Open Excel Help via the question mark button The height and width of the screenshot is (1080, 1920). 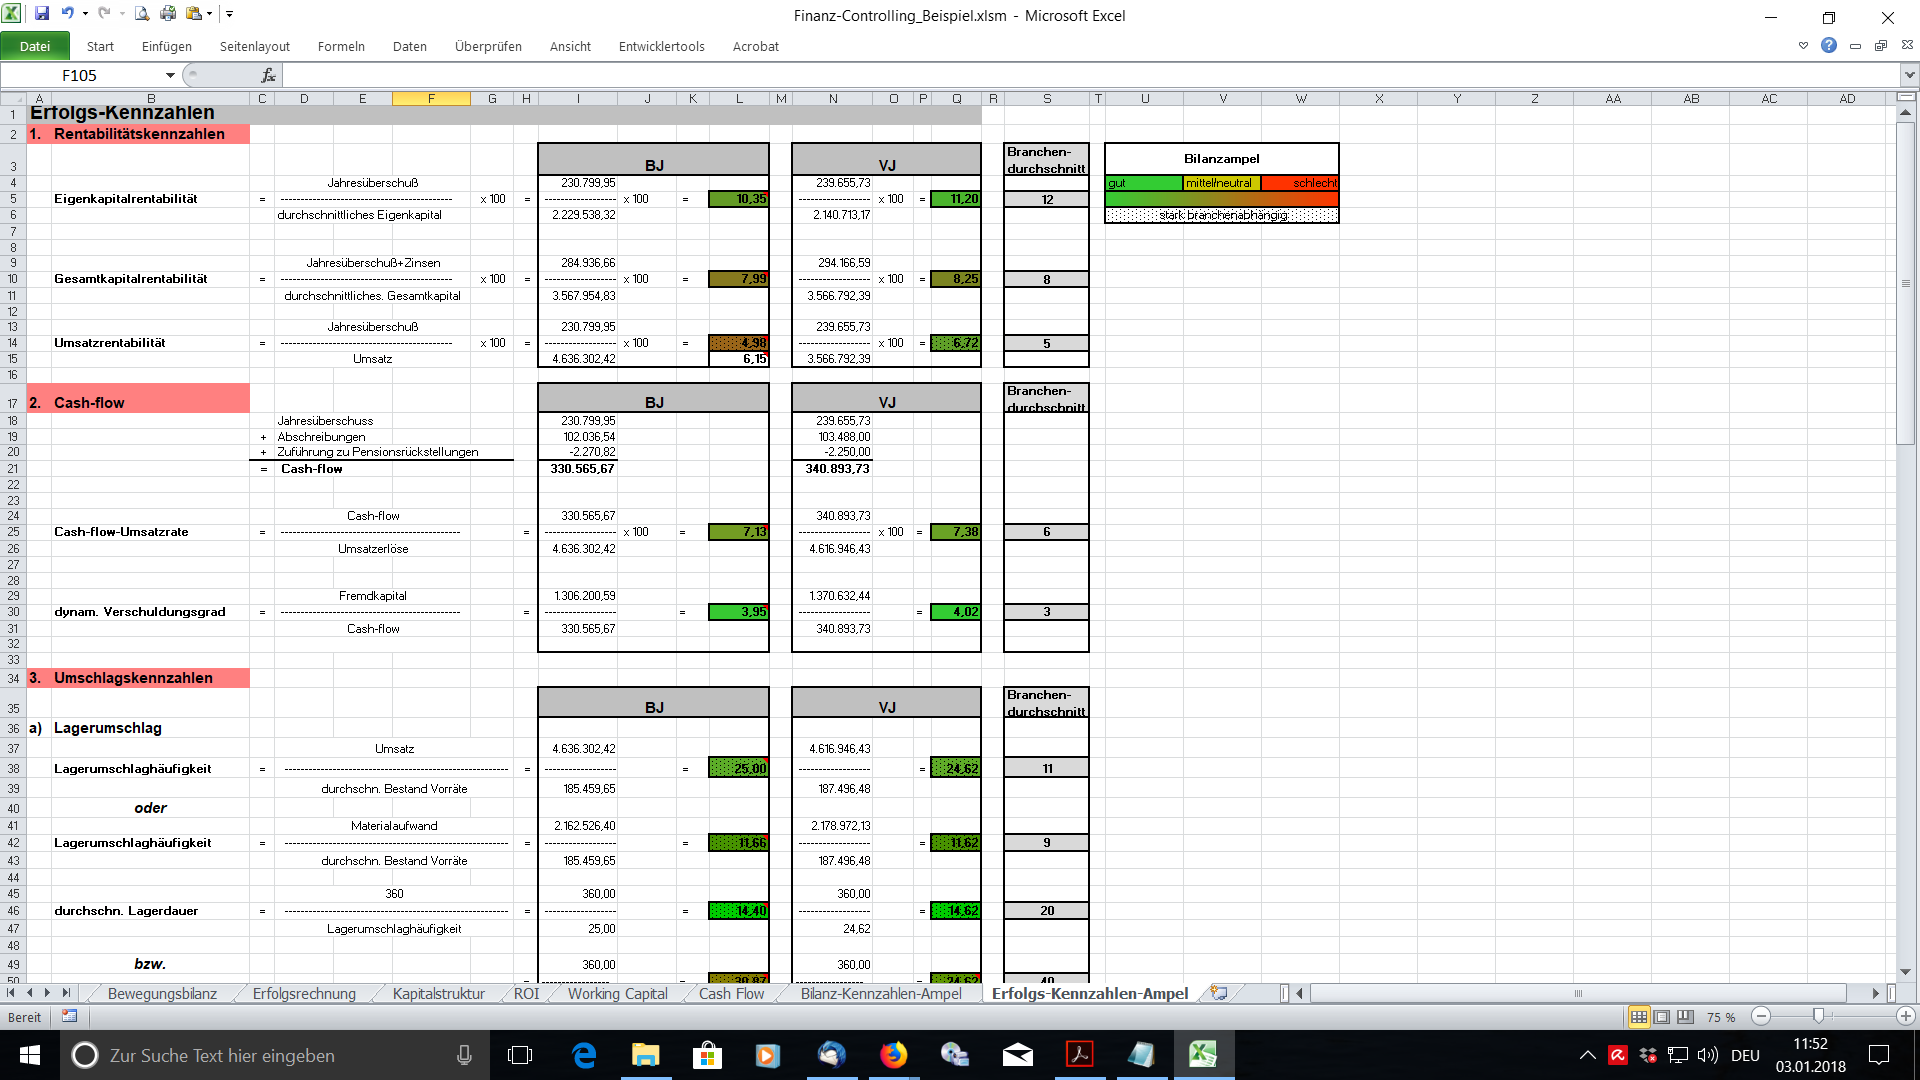pos(1830,46)
